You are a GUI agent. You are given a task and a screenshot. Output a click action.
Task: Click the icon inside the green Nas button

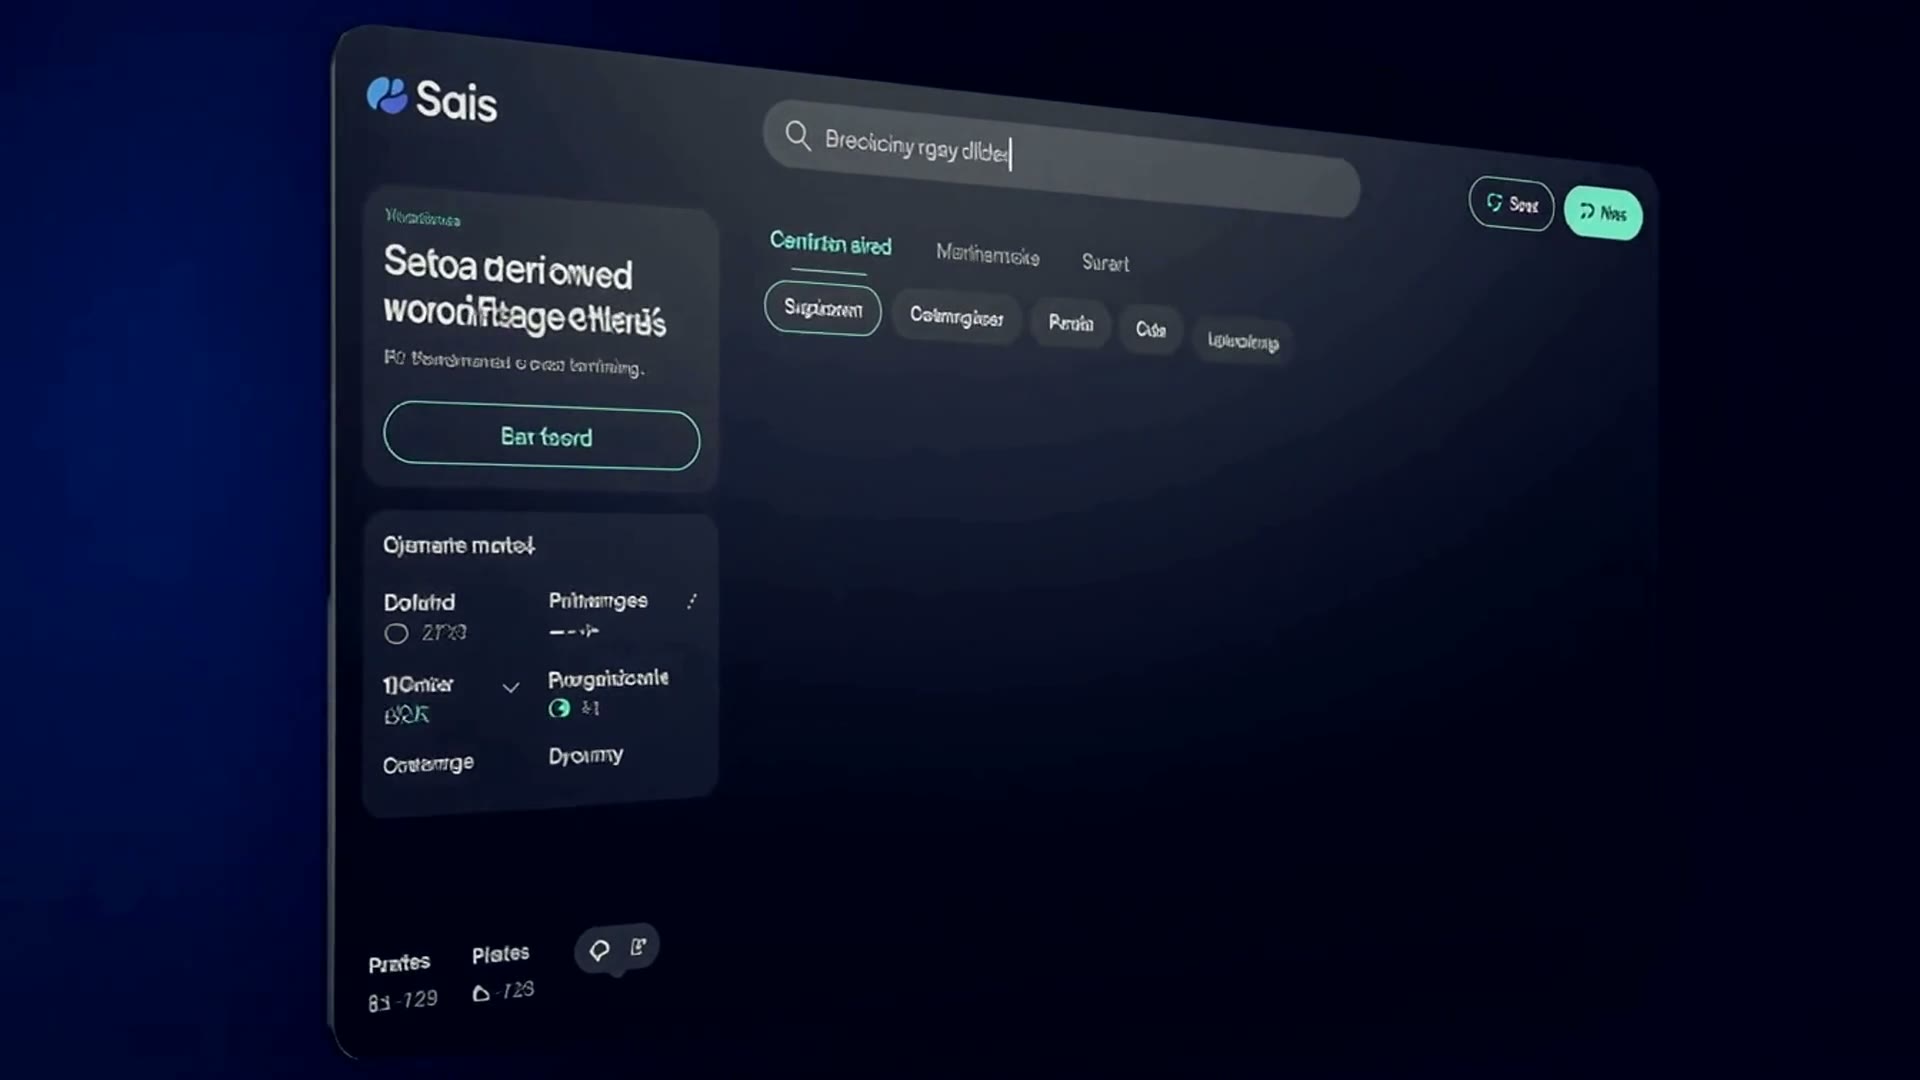(1587, 211)
